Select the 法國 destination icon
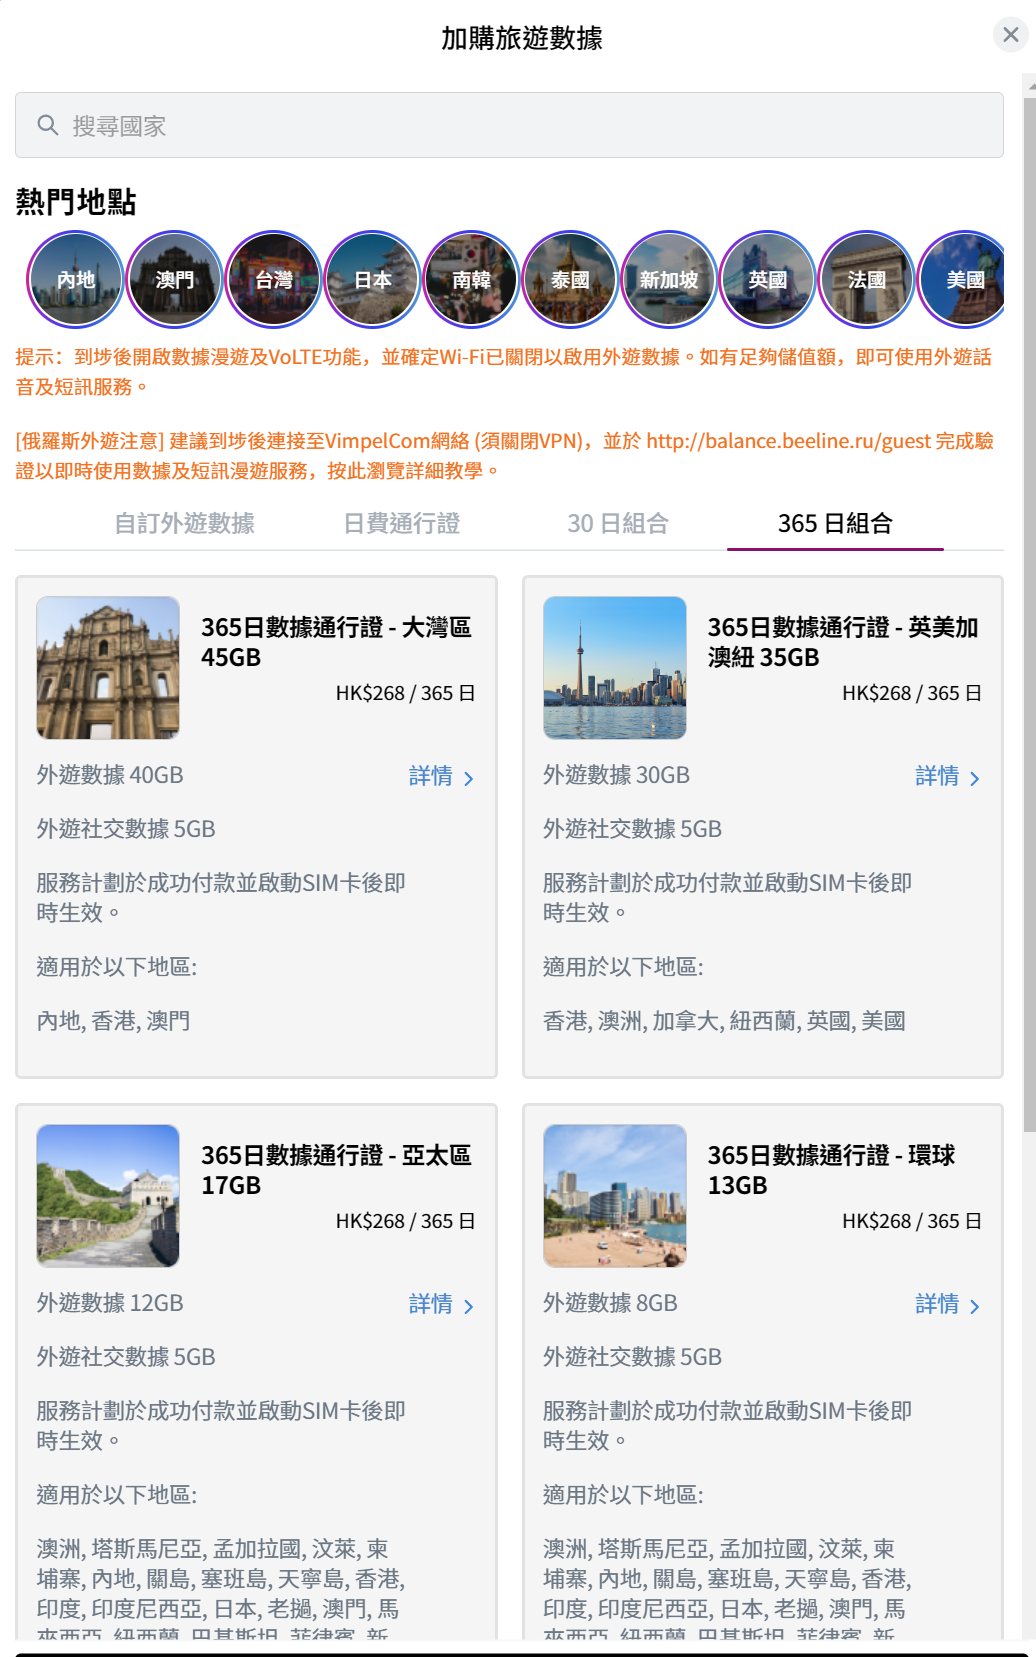 coord(867,280)
